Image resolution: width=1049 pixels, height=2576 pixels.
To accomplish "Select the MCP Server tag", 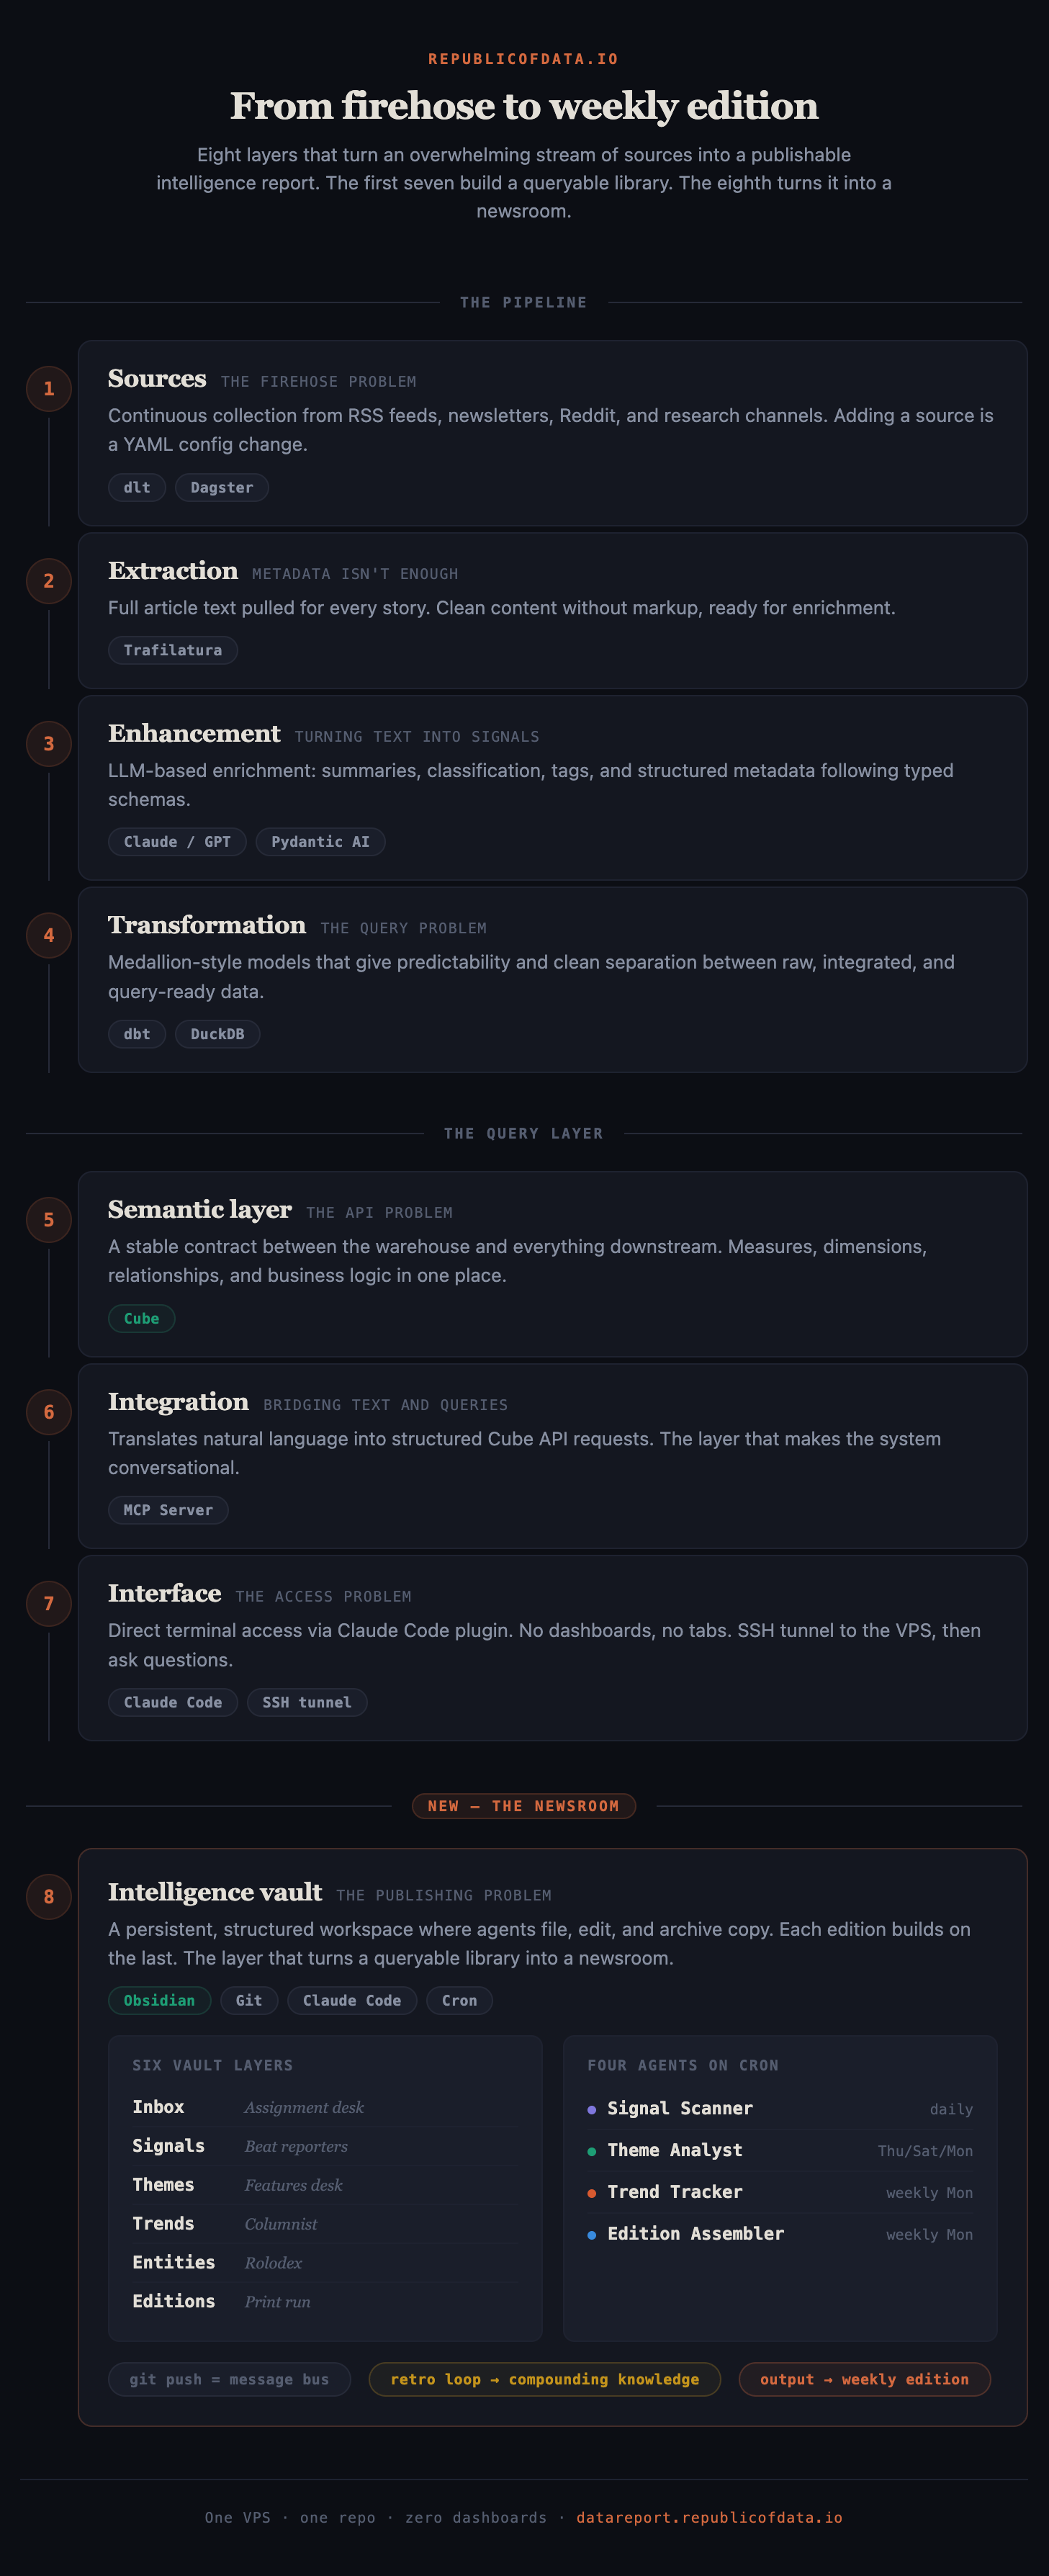I will tap(168, 1510).
